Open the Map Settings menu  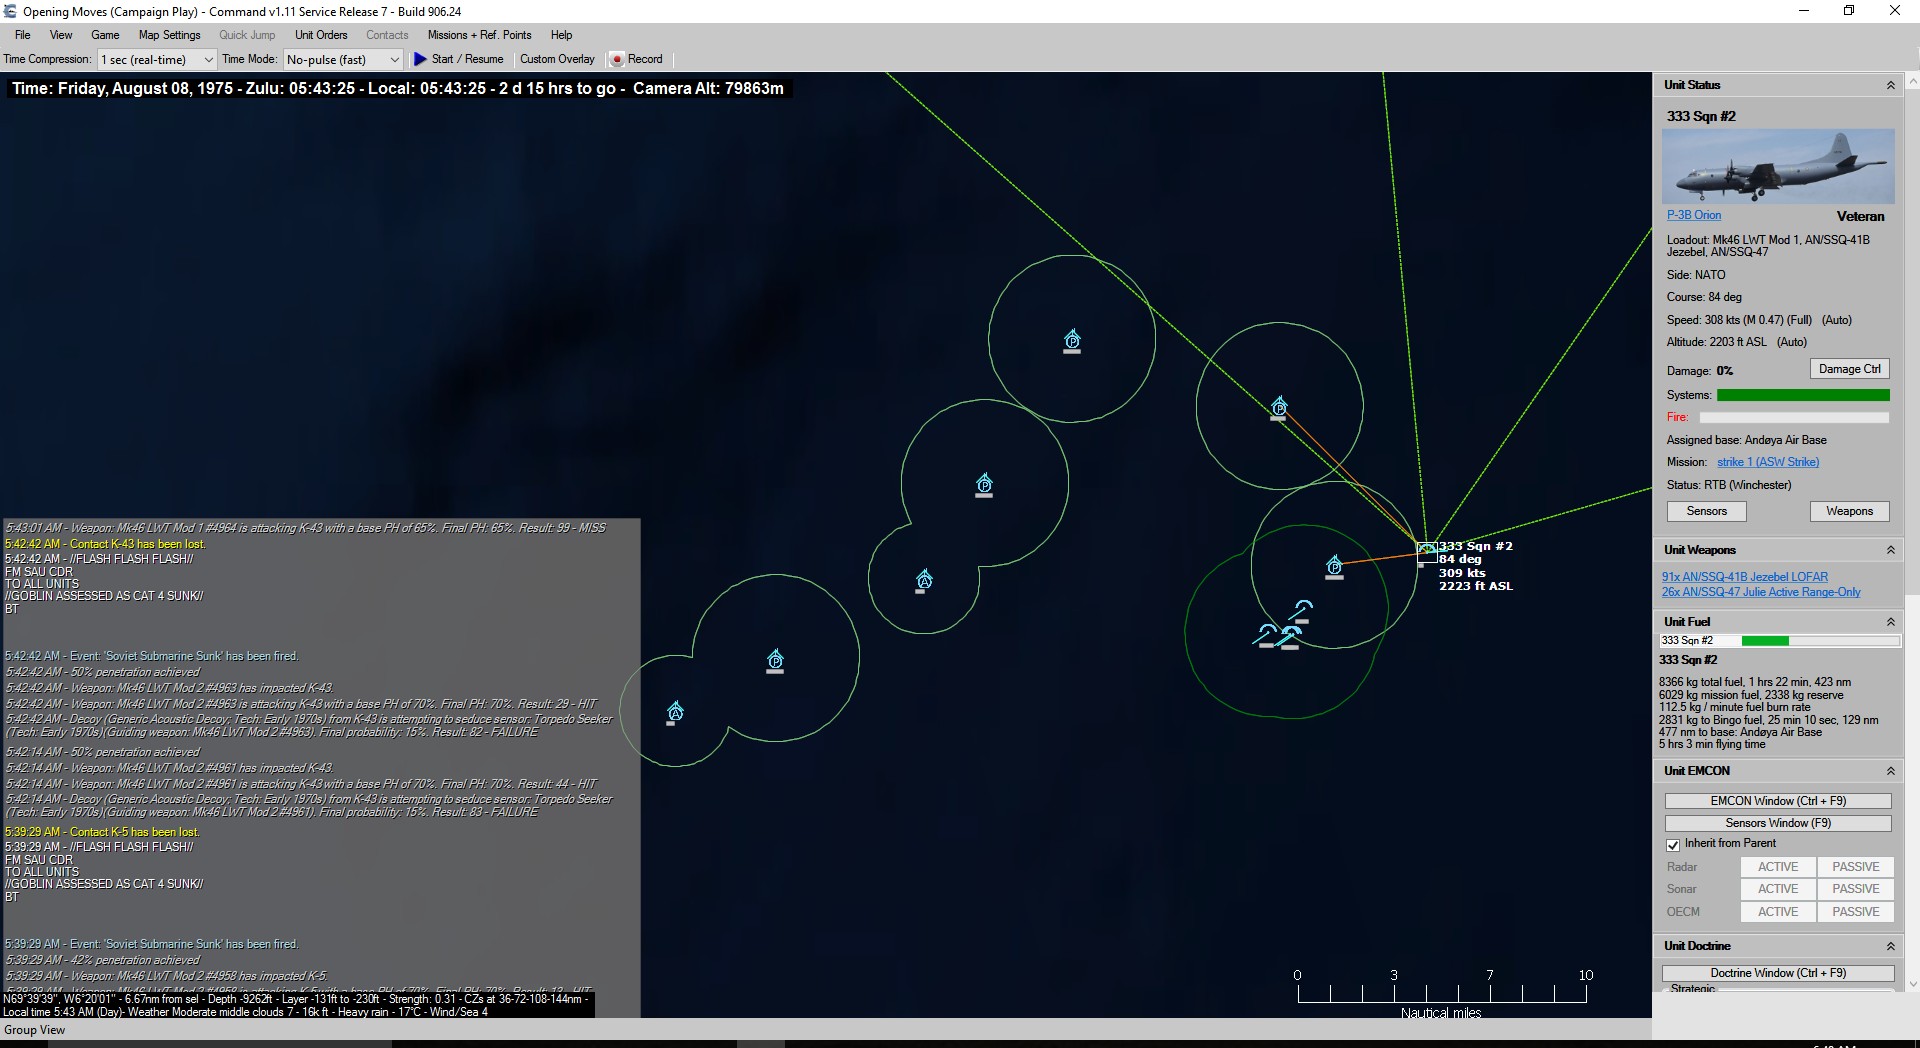(x=169, y=35)
